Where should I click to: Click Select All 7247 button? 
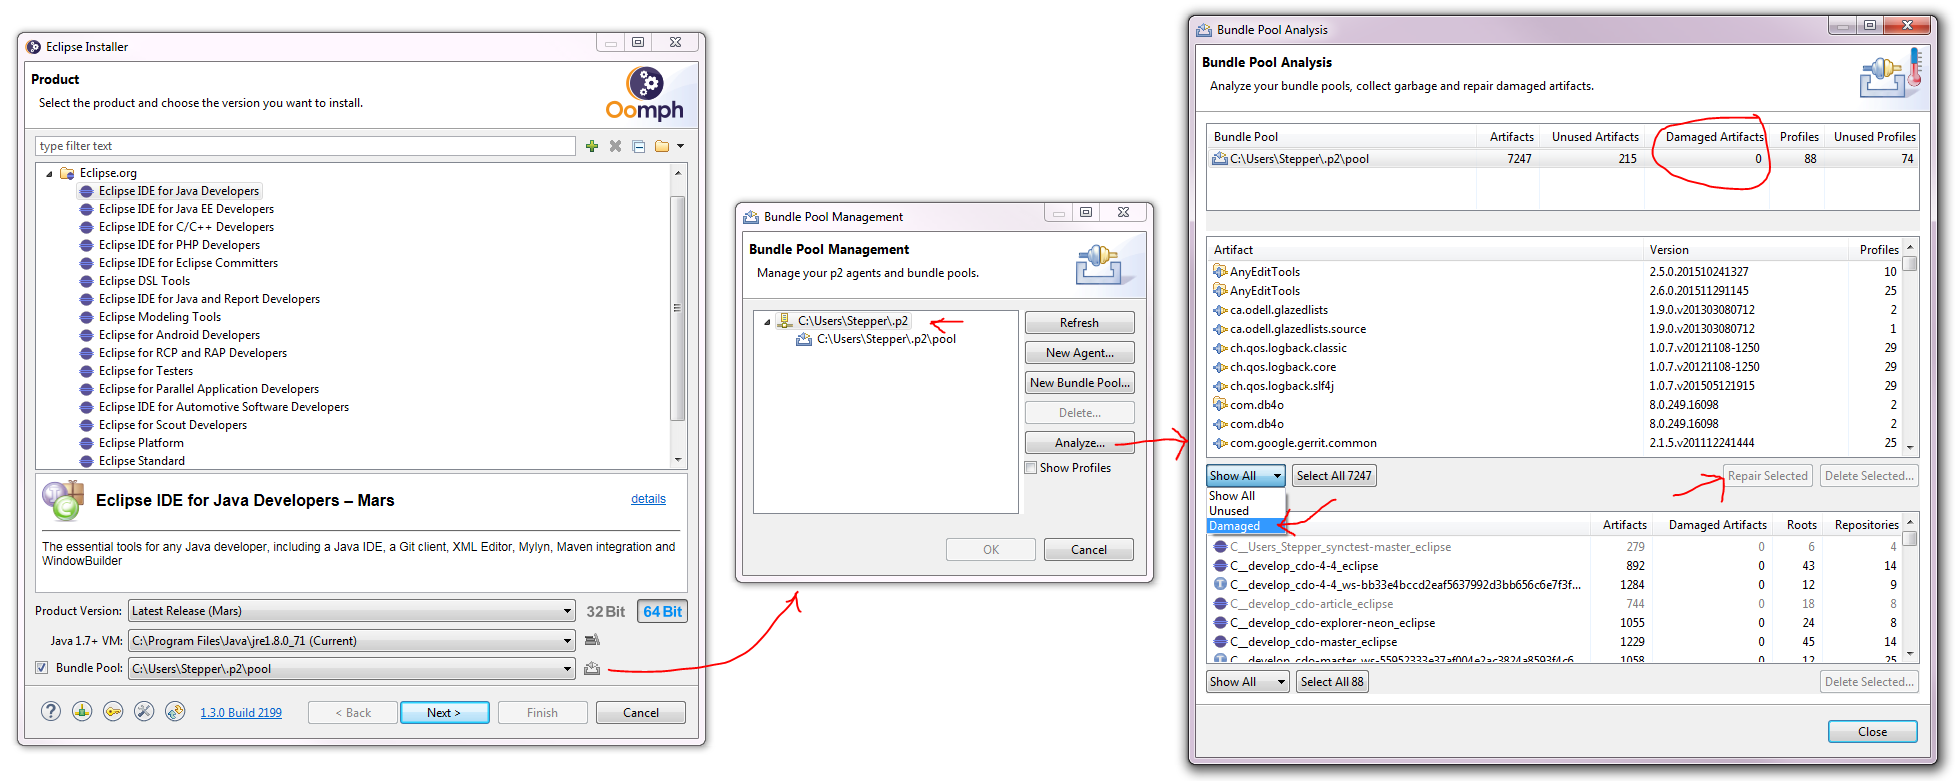(x=1334, y=476)
